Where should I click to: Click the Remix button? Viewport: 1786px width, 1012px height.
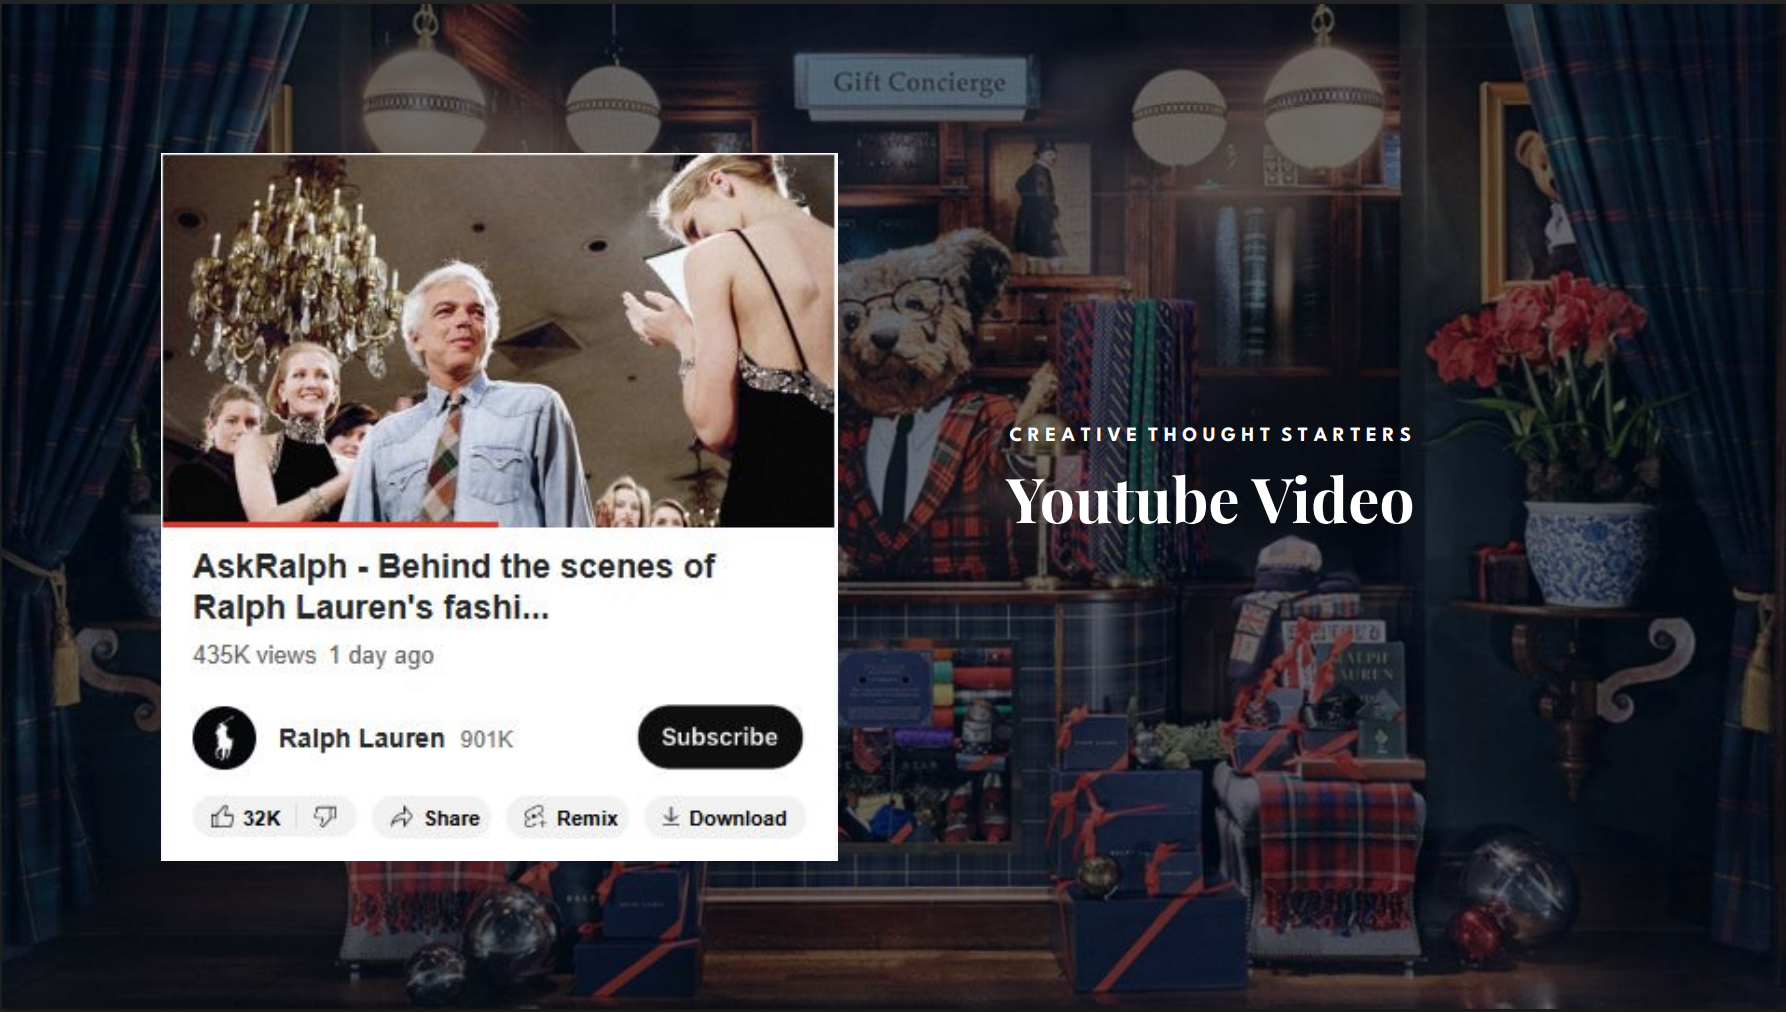click(568, 817)
